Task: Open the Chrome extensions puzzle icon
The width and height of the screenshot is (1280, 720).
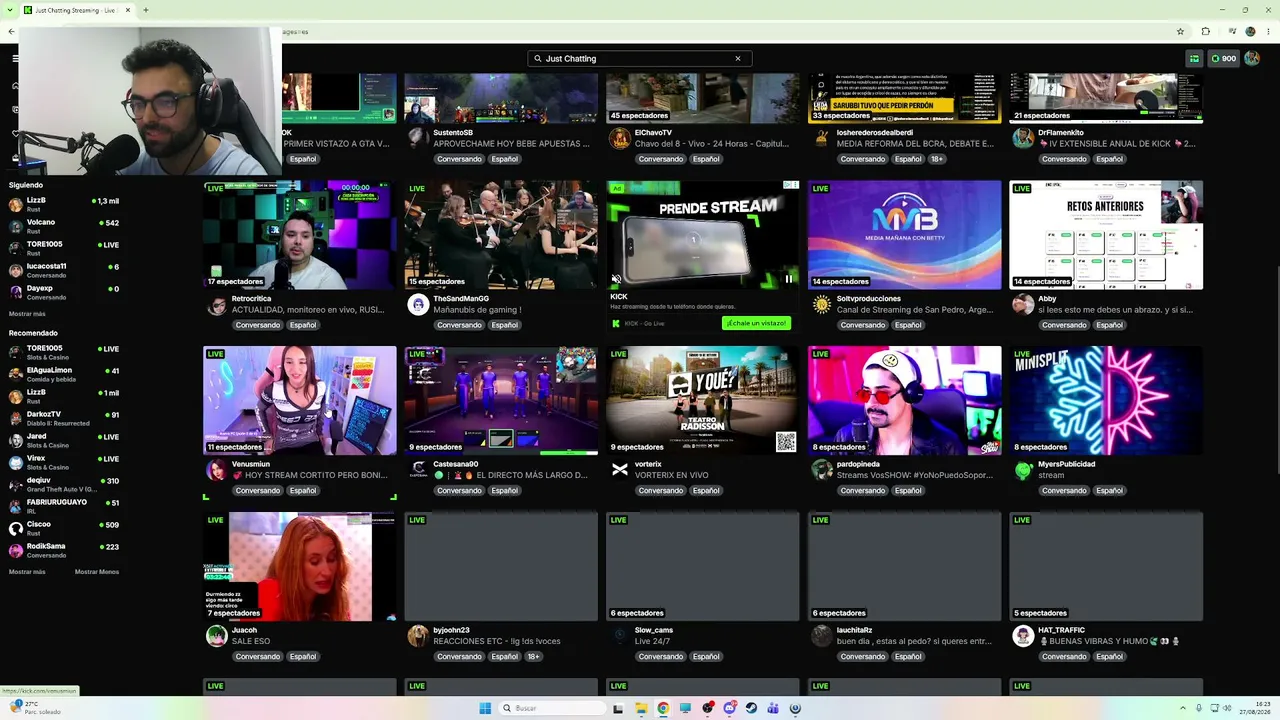Action: click(x=1206, y=31)
